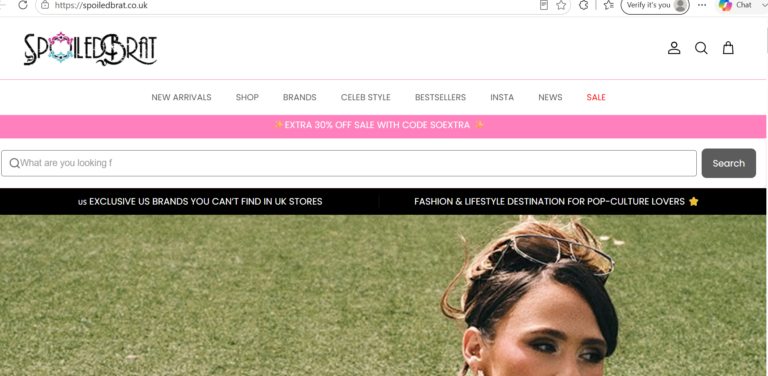Visit the red SALE link
This screenshot has width=768, height=376.
(x=596, y=97)
